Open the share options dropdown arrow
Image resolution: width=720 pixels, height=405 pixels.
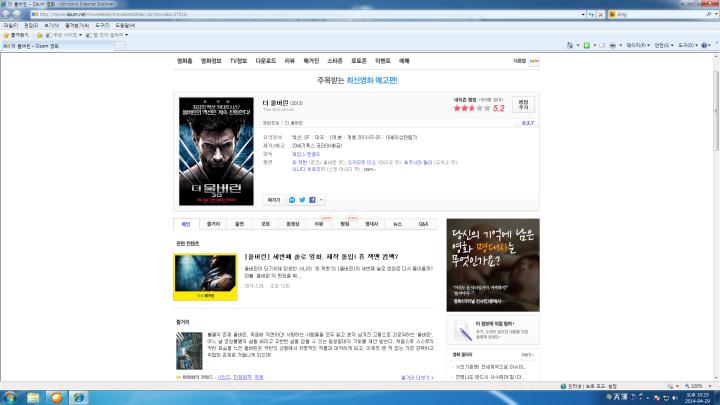(x=321, y=200)
